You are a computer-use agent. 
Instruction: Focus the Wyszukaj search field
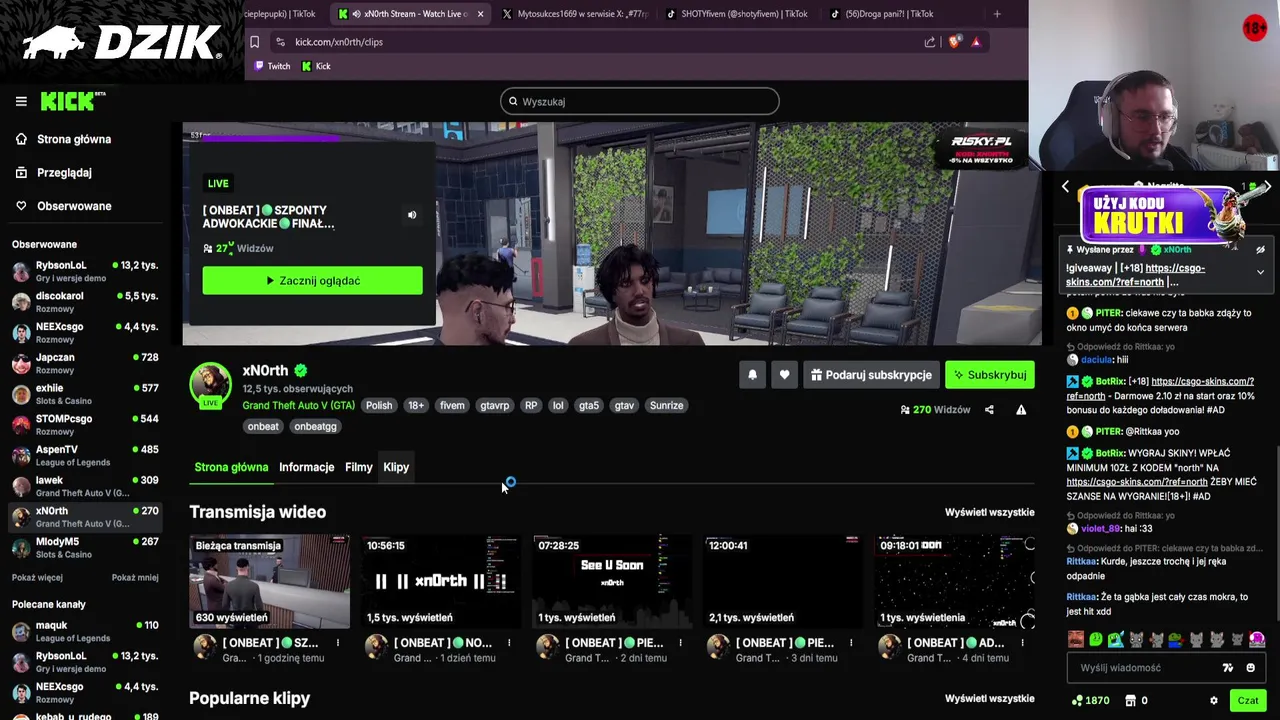(x=640, y=101)
